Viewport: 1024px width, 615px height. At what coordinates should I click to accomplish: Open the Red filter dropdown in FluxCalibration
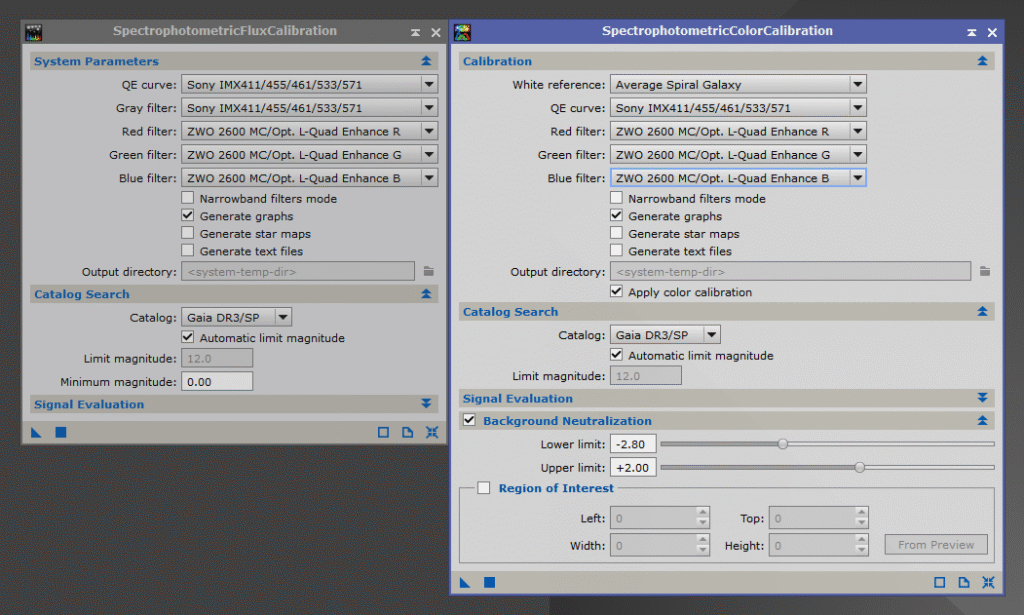pos(310,131)
